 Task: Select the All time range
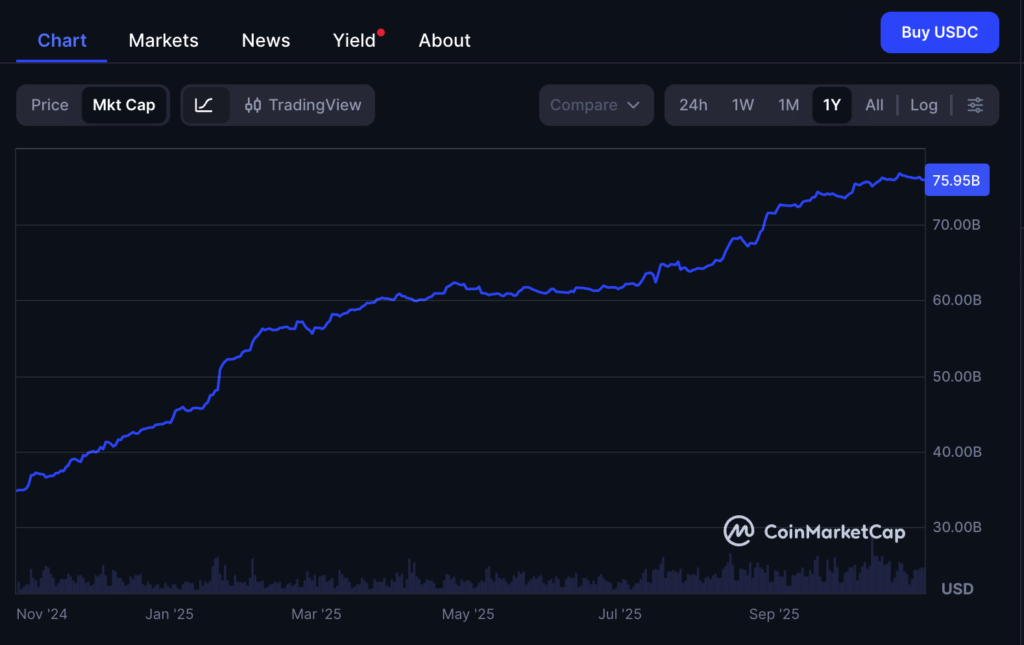coord(874,104)
